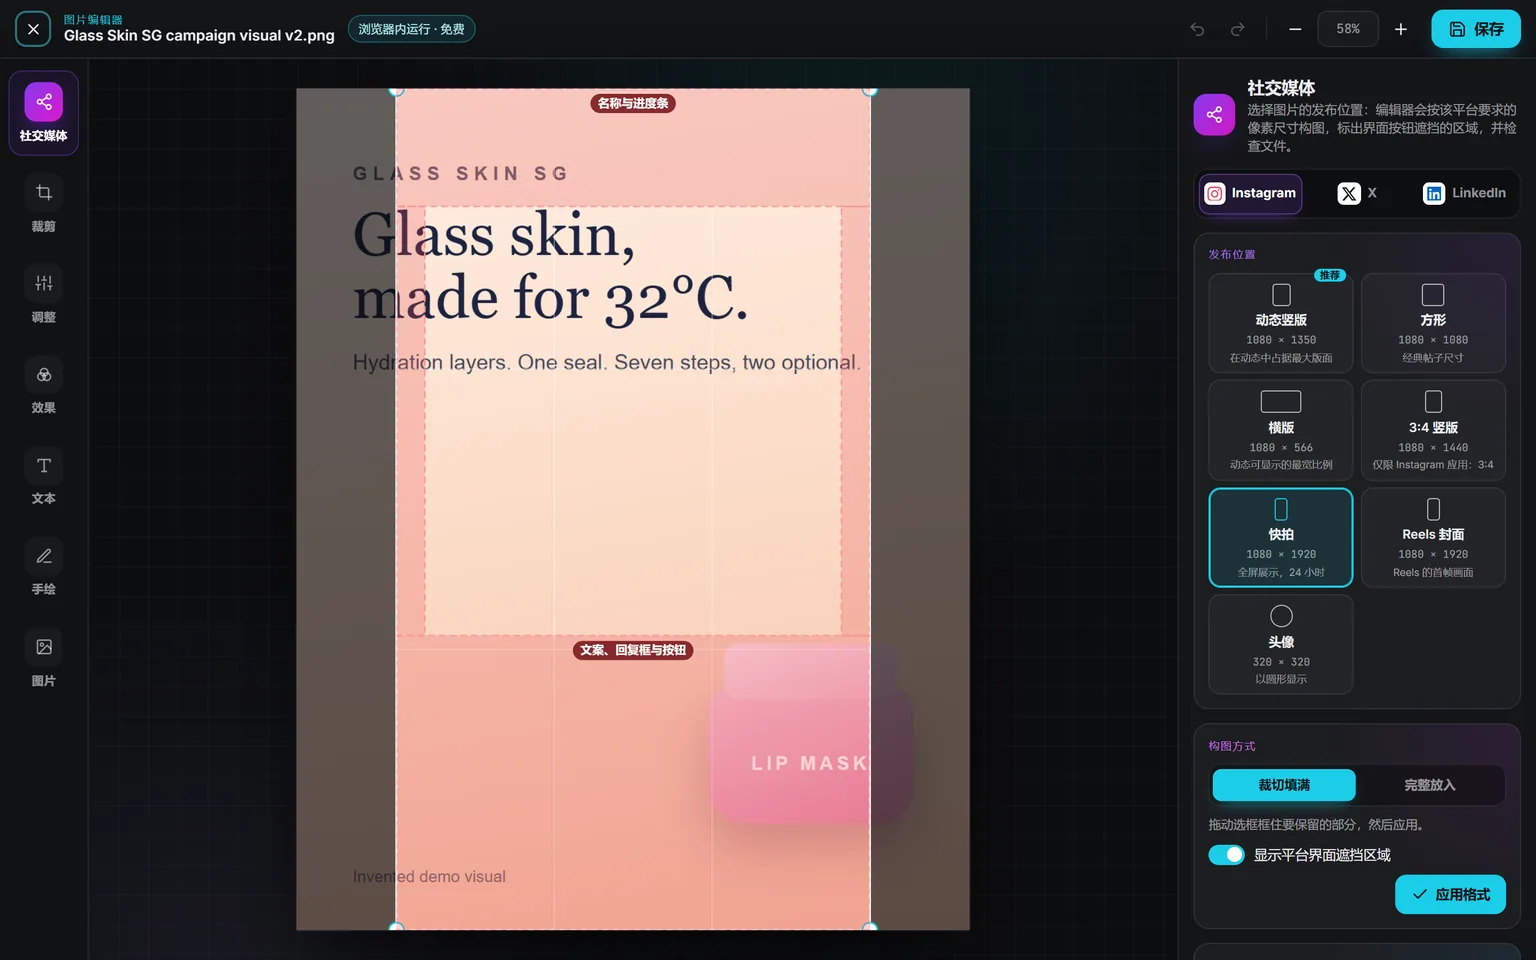1536x960 pixels.
Task: Click the redo arrow icon
Action: click(1238, 29)
